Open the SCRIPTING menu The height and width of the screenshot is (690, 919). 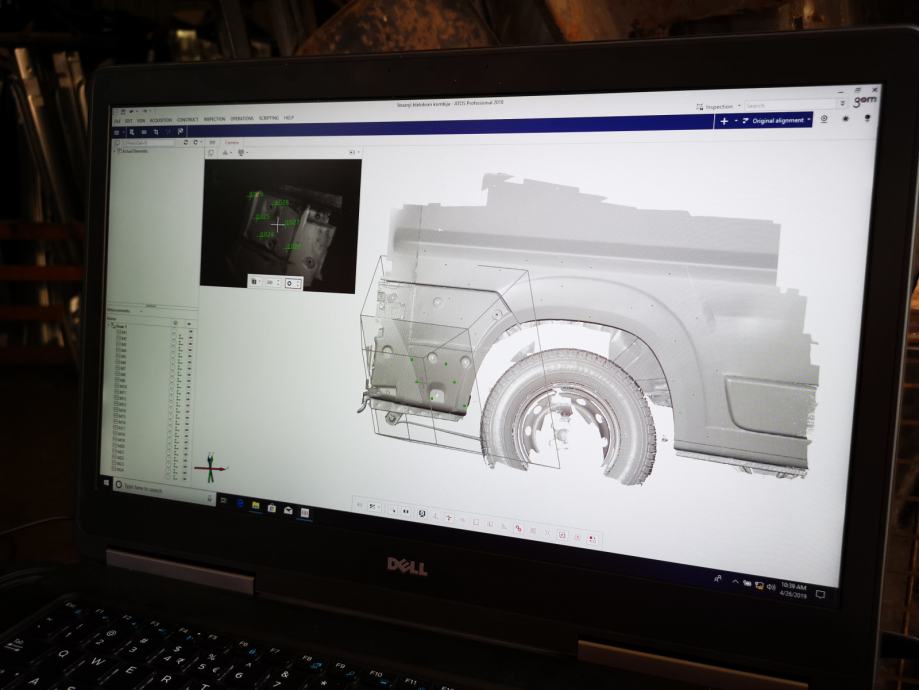click(x=268, y=118)
